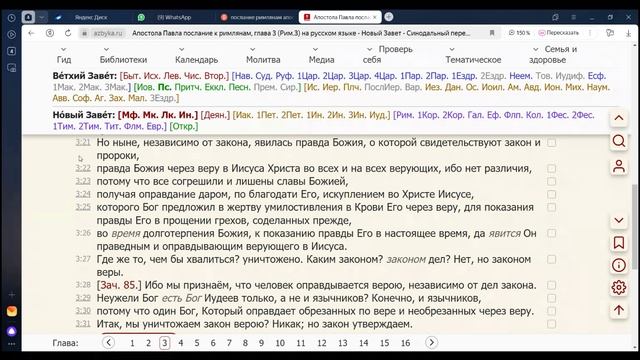The width and height of the screenshot is (640, 360).
Task: Open the Деян. book link
Action: click(215, 115)
